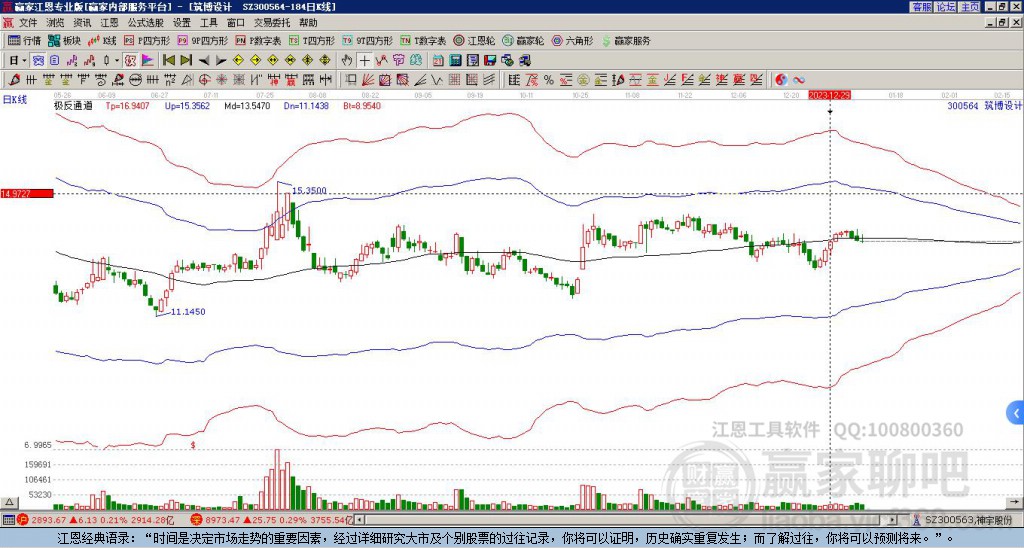Click the 300564 筑博设计 stock label
This screenshot has width=1024, height=548.
click(x=984, y=105)
